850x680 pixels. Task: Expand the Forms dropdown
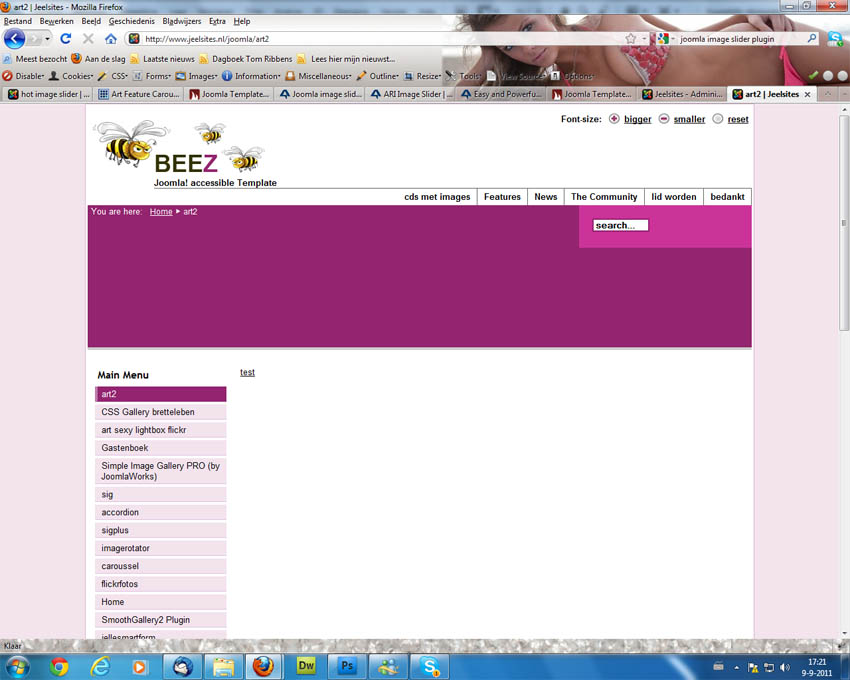tap(152, 76)
